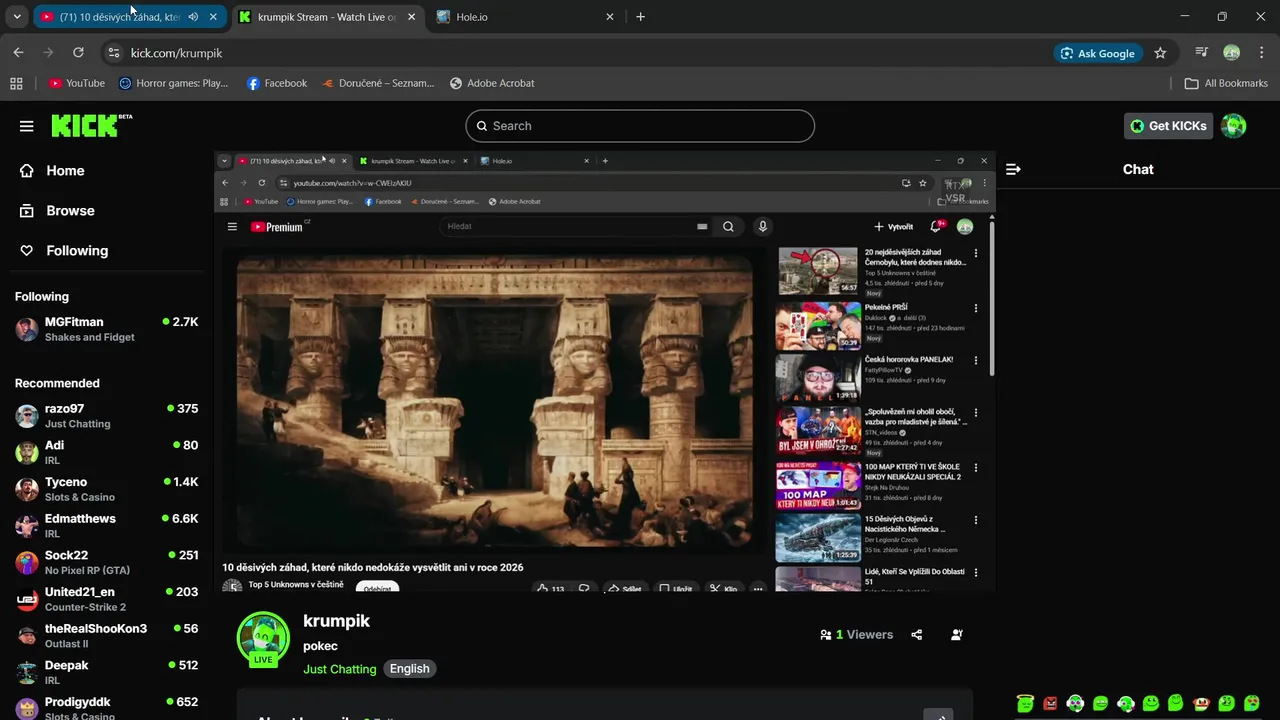The width and height of the screenshot is (1280, 720).
Task: Open the recommended channel Sock22
Action: click(x=106, y=562)
